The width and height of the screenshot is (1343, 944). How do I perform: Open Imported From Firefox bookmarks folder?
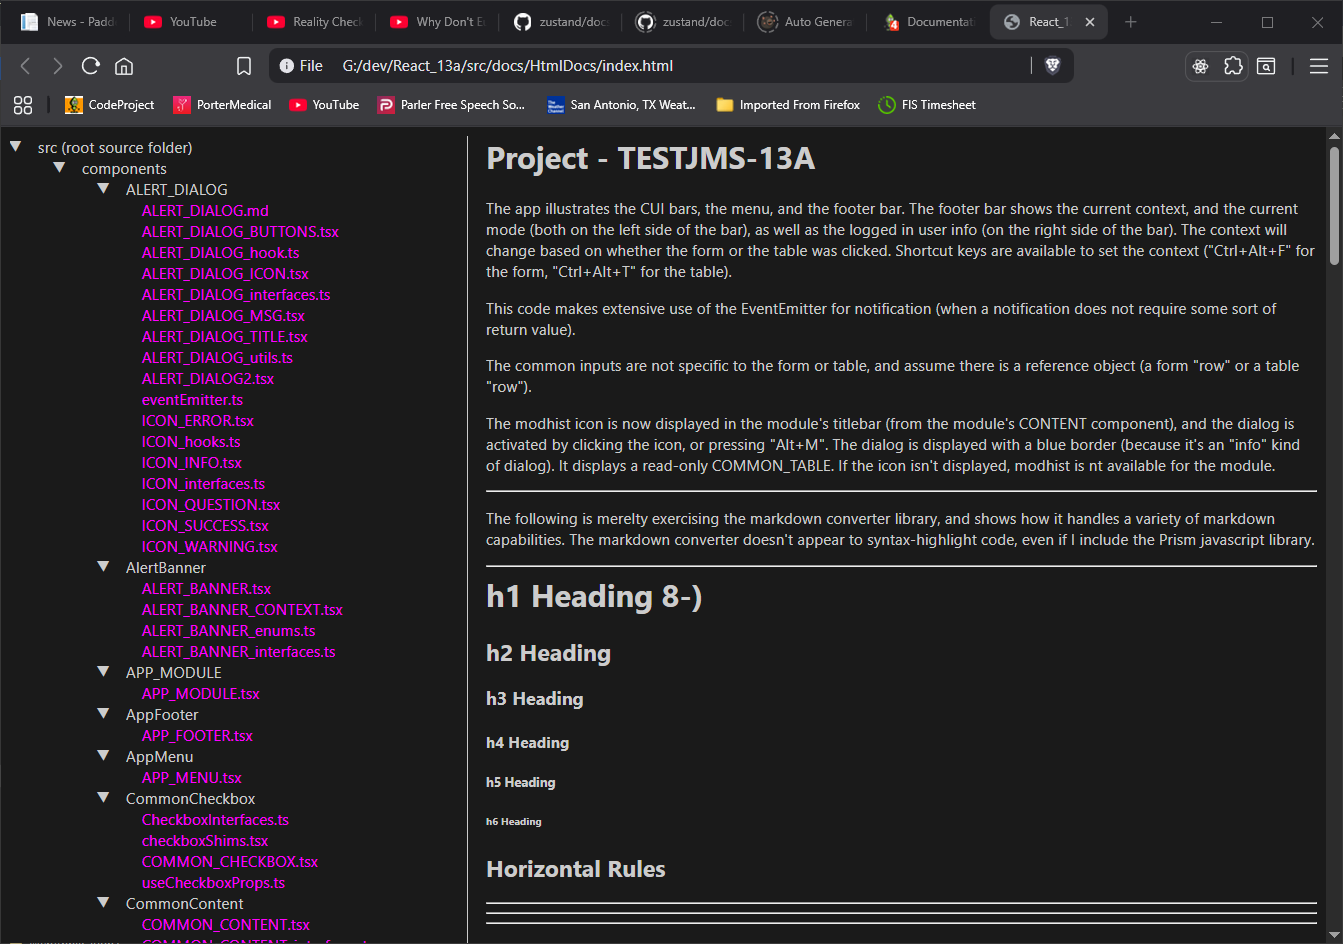788,105
